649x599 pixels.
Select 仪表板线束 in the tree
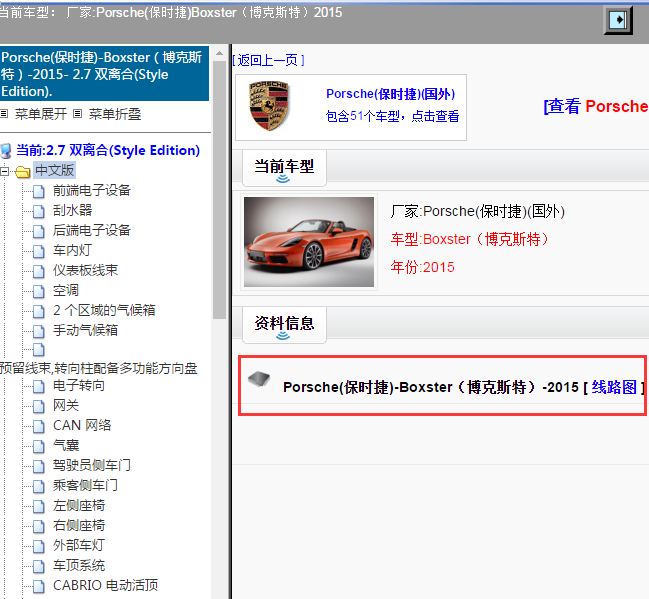tap(85, 270)
